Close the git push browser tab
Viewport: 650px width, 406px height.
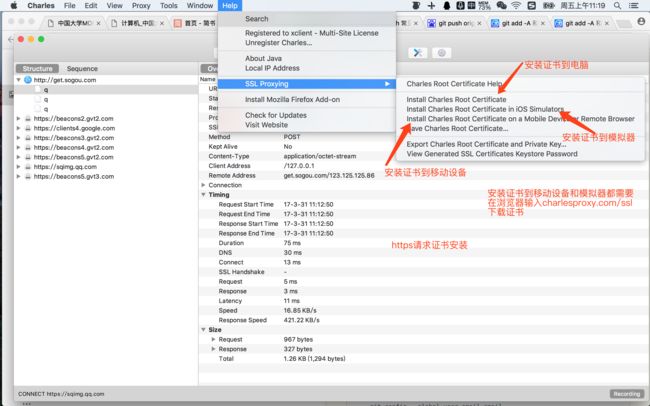[x=479, y=23]
